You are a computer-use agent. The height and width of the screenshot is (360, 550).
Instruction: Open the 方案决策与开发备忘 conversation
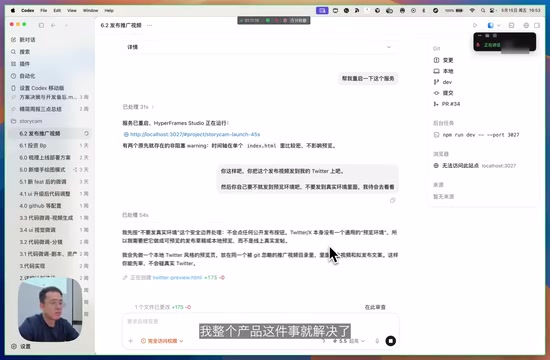click(x=49, y=97)
